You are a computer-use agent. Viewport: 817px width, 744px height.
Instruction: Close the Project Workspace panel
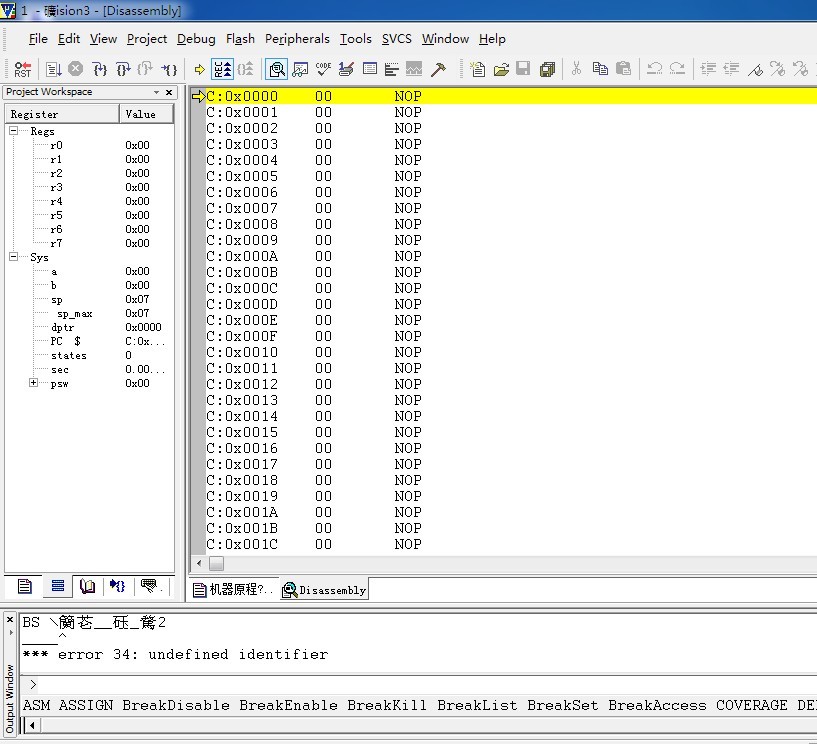tap(168, 92)
